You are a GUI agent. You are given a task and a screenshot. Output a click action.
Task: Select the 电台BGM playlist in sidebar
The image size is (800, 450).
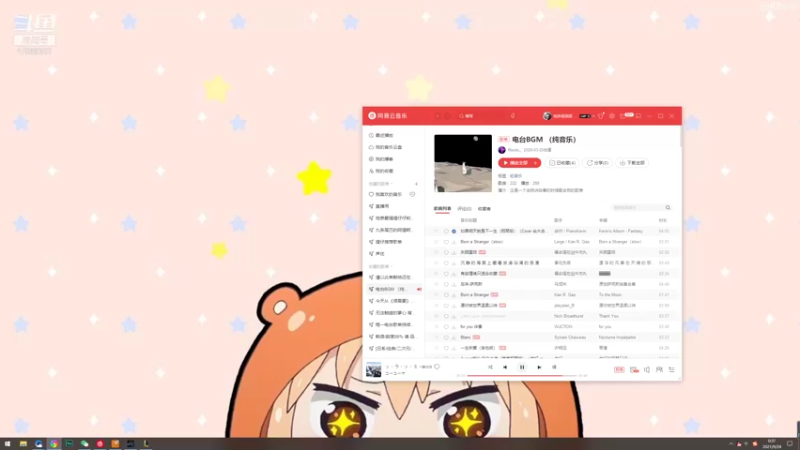pyautogui.click(x=394, y=289)
